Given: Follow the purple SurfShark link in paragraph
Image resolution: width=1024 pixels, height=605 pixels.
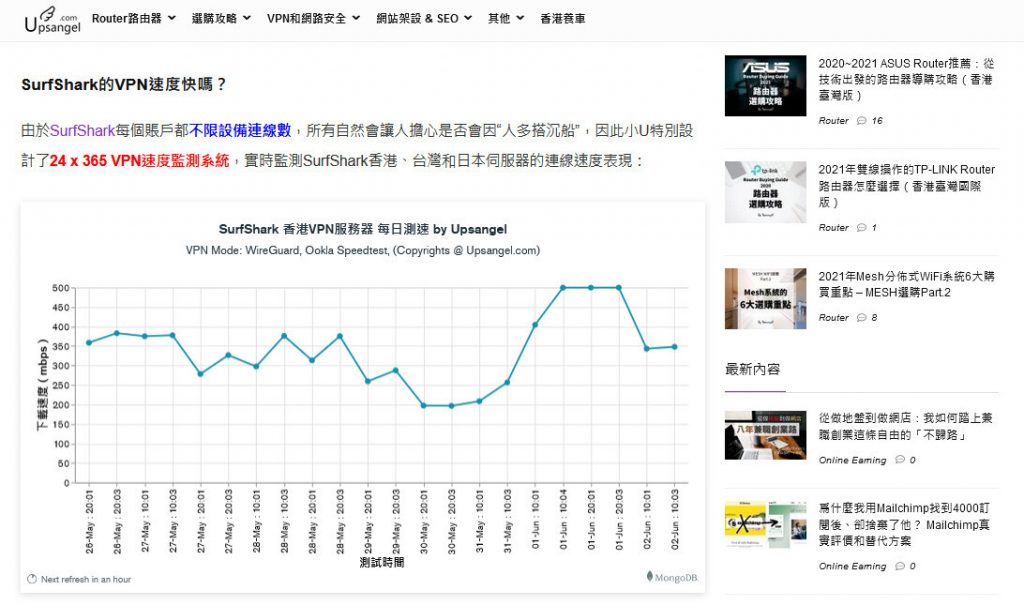Looking at the screenshot, I should (82, 131).
